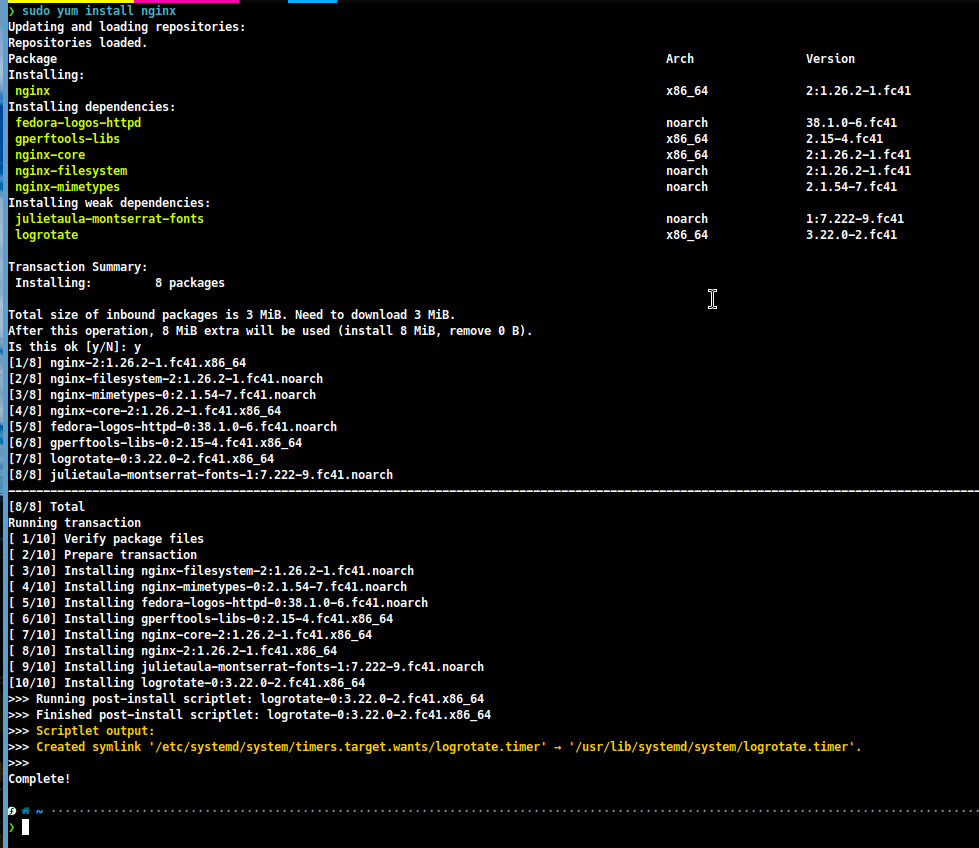The width and height of the screenshot is (979, 848).
Task: Click 'noarch' in the fedora-logos-httpd row
Action: coord(687,122)
